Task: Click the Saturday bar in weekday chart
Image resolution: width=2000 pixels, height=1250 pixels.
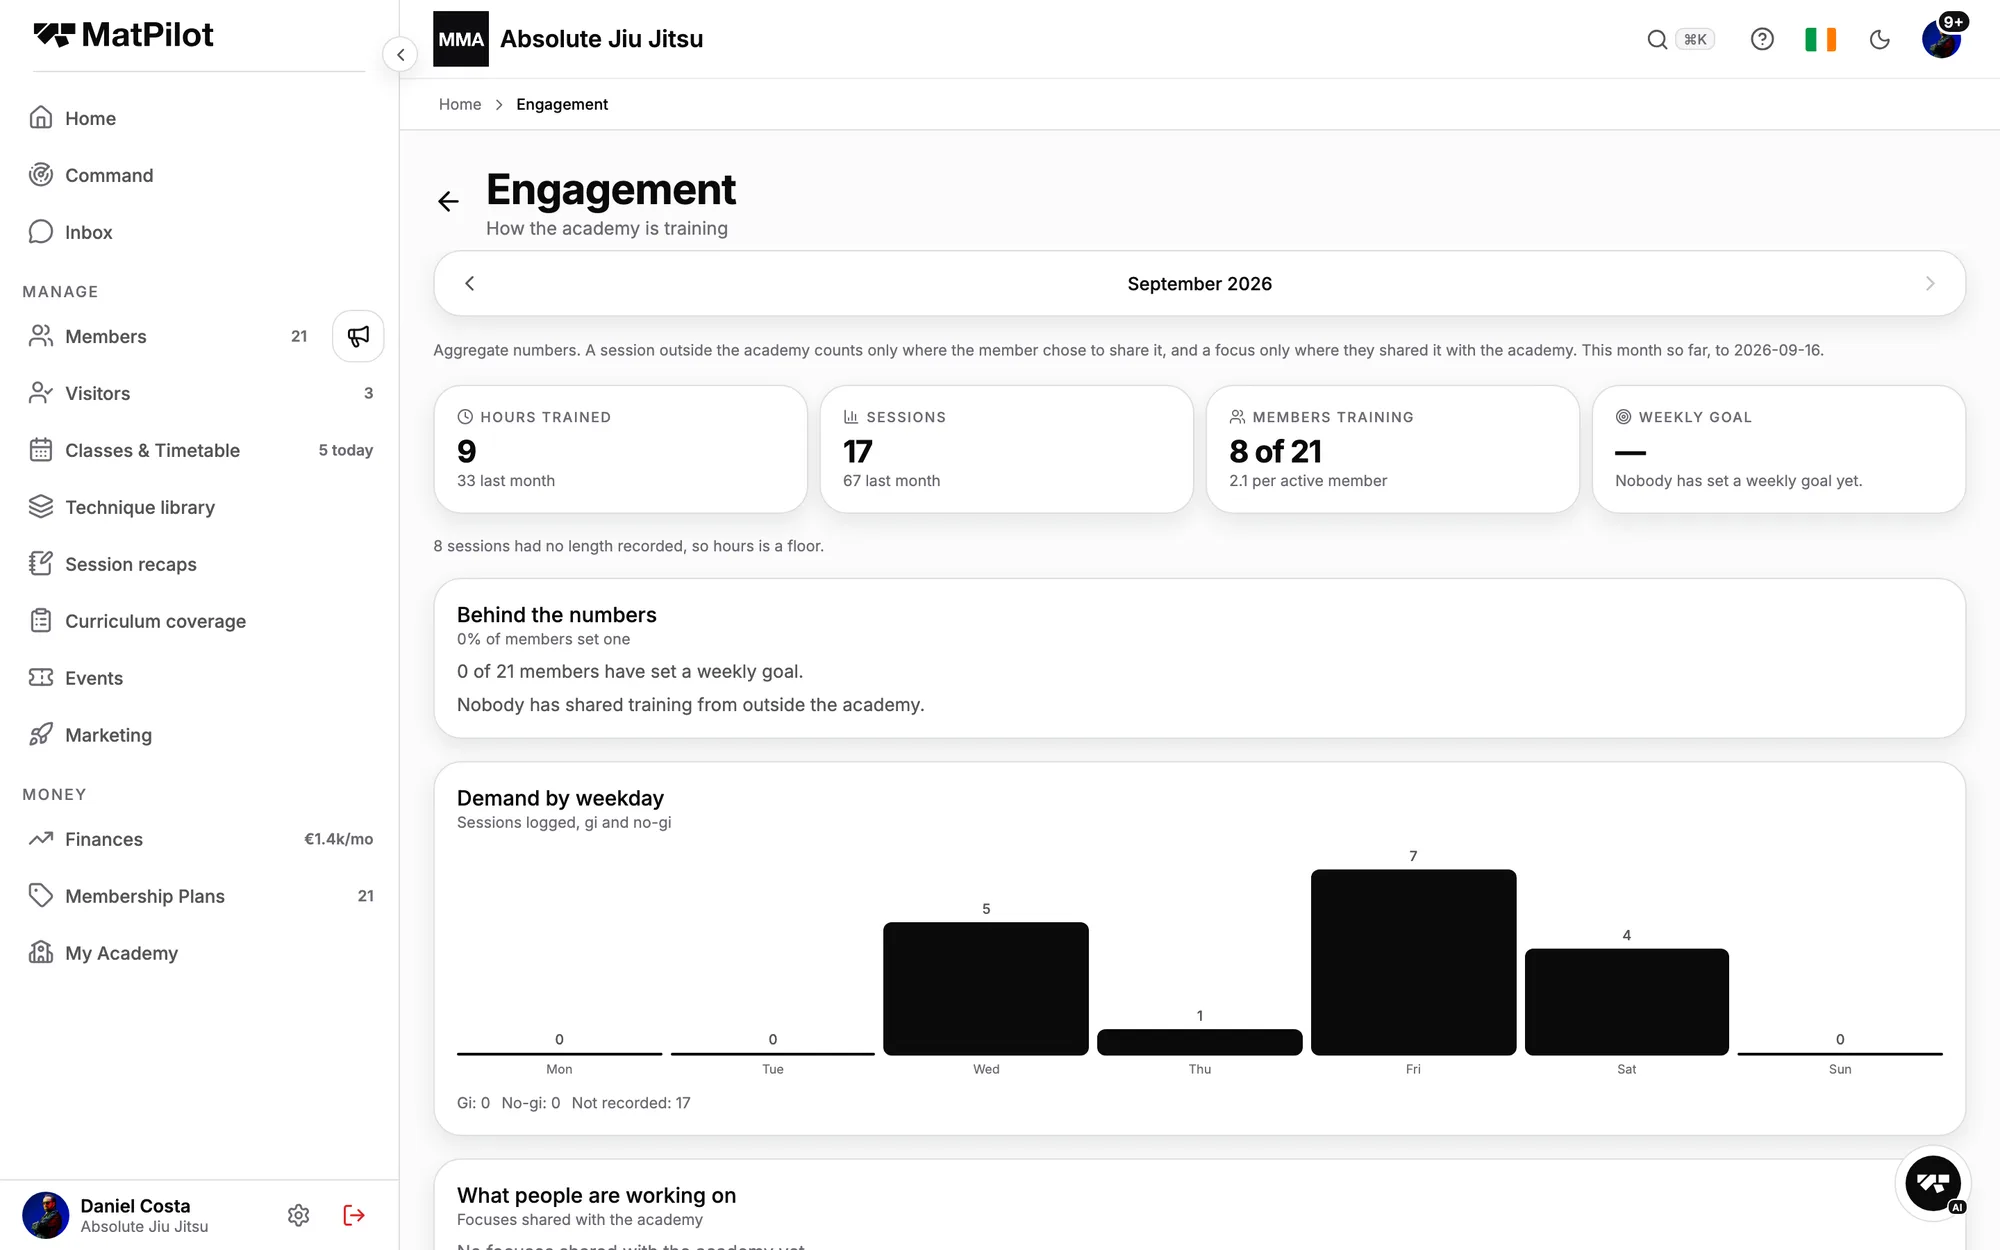Action: [1627, 1002]
